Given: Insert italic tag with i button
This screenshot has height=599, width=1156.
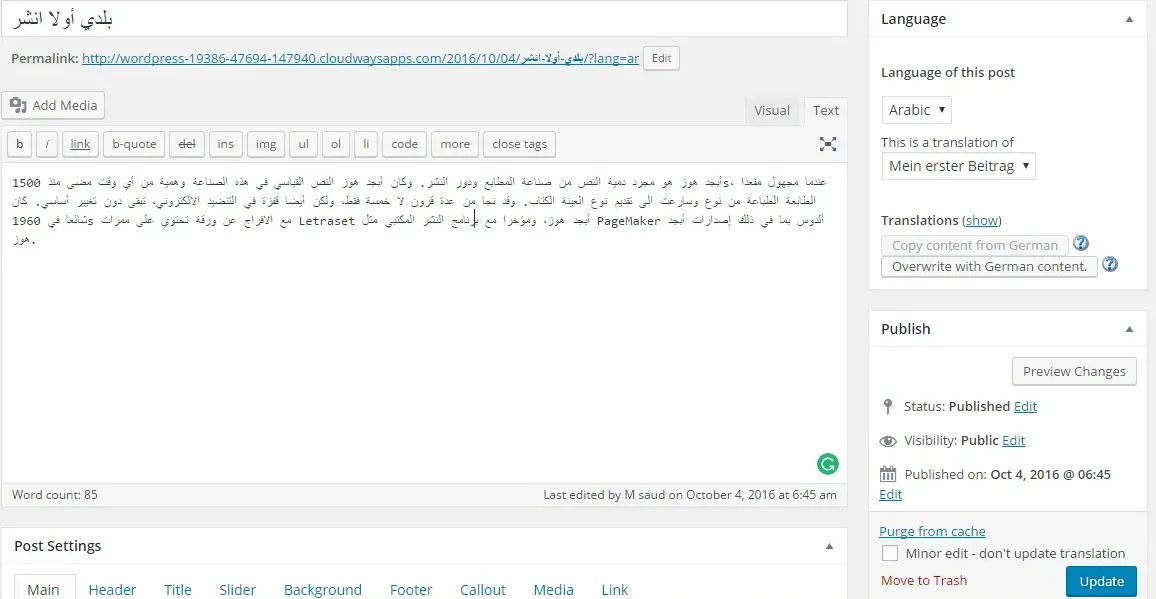Looking at the screenshot, I should (x=47, y=144).
